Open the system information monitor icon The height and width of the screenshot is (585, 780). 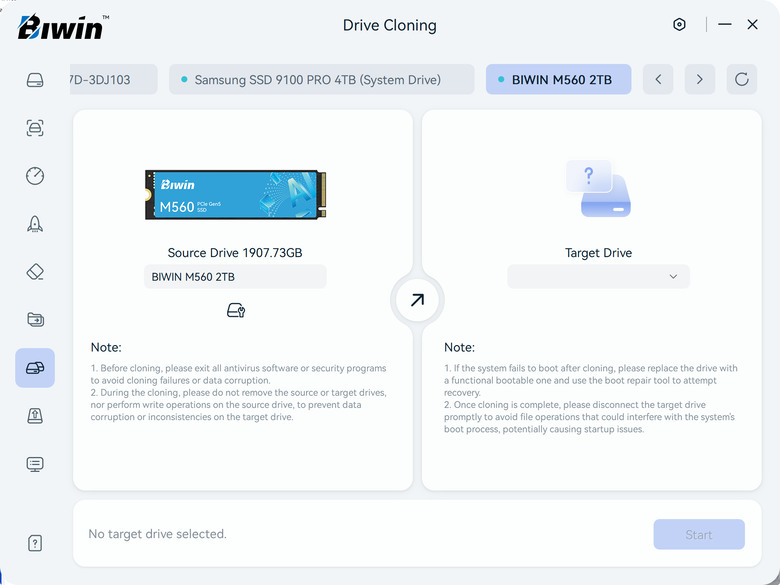pos(35,464)
